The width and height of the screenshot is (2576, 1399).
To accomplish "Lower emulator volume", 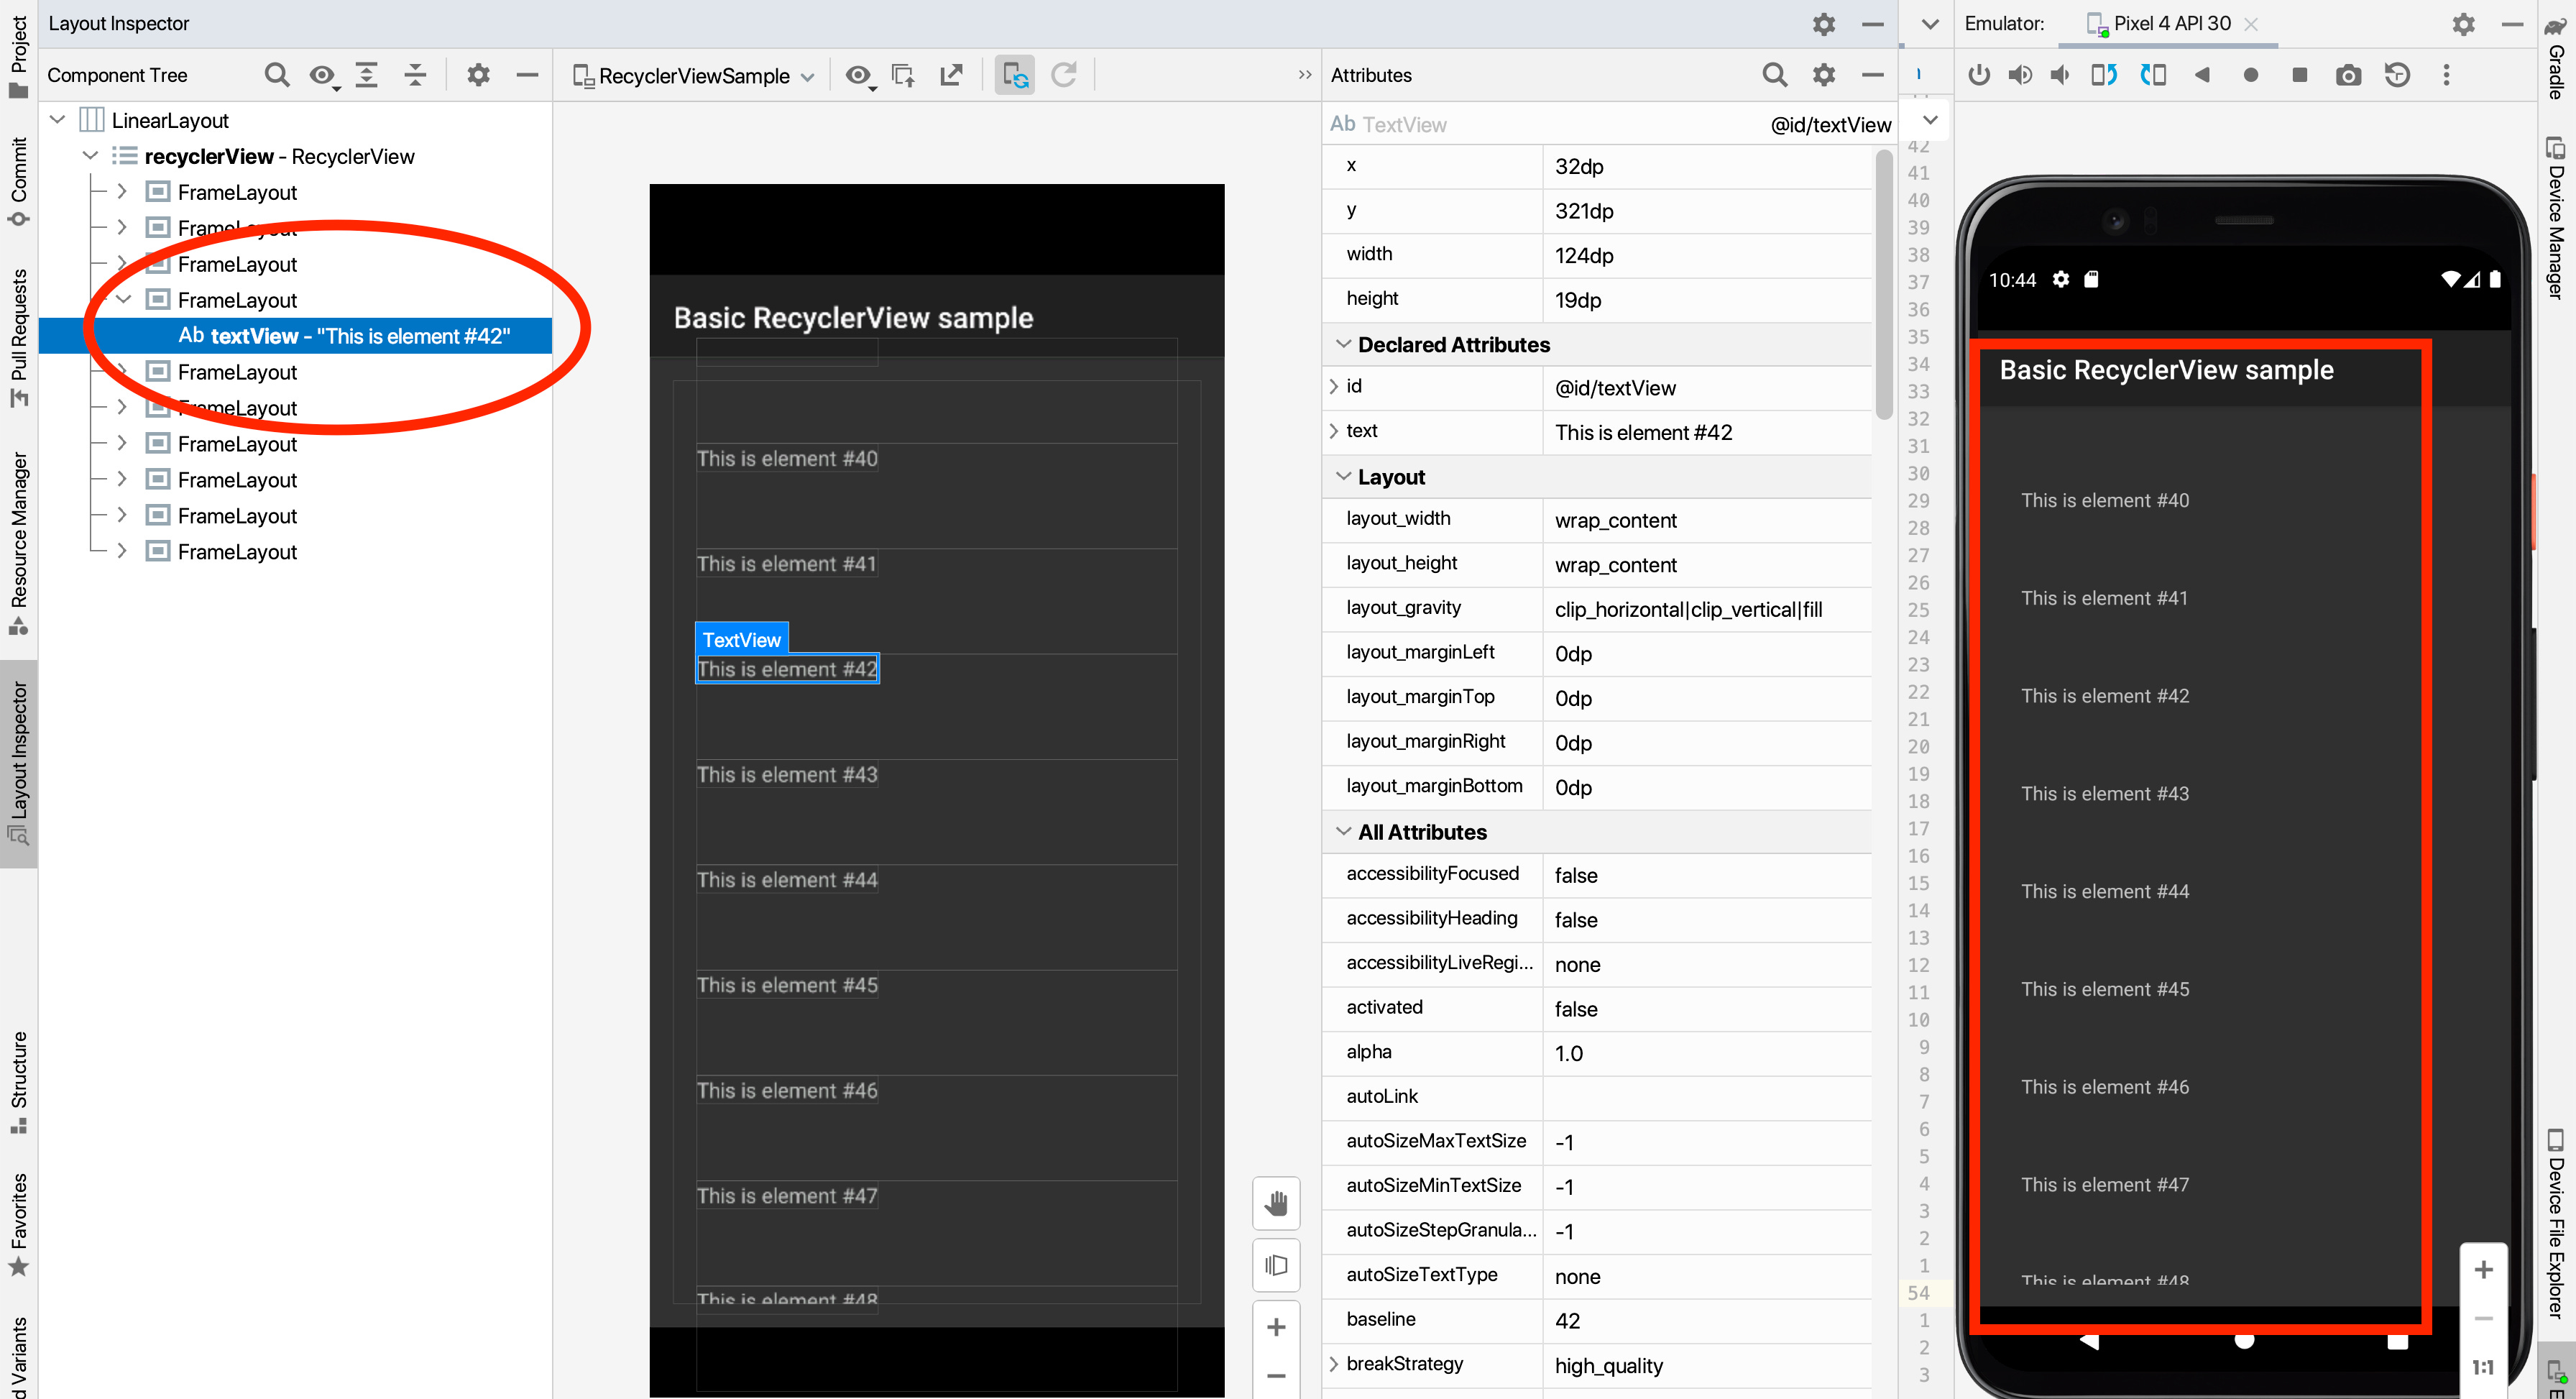I will (2060, 75).
